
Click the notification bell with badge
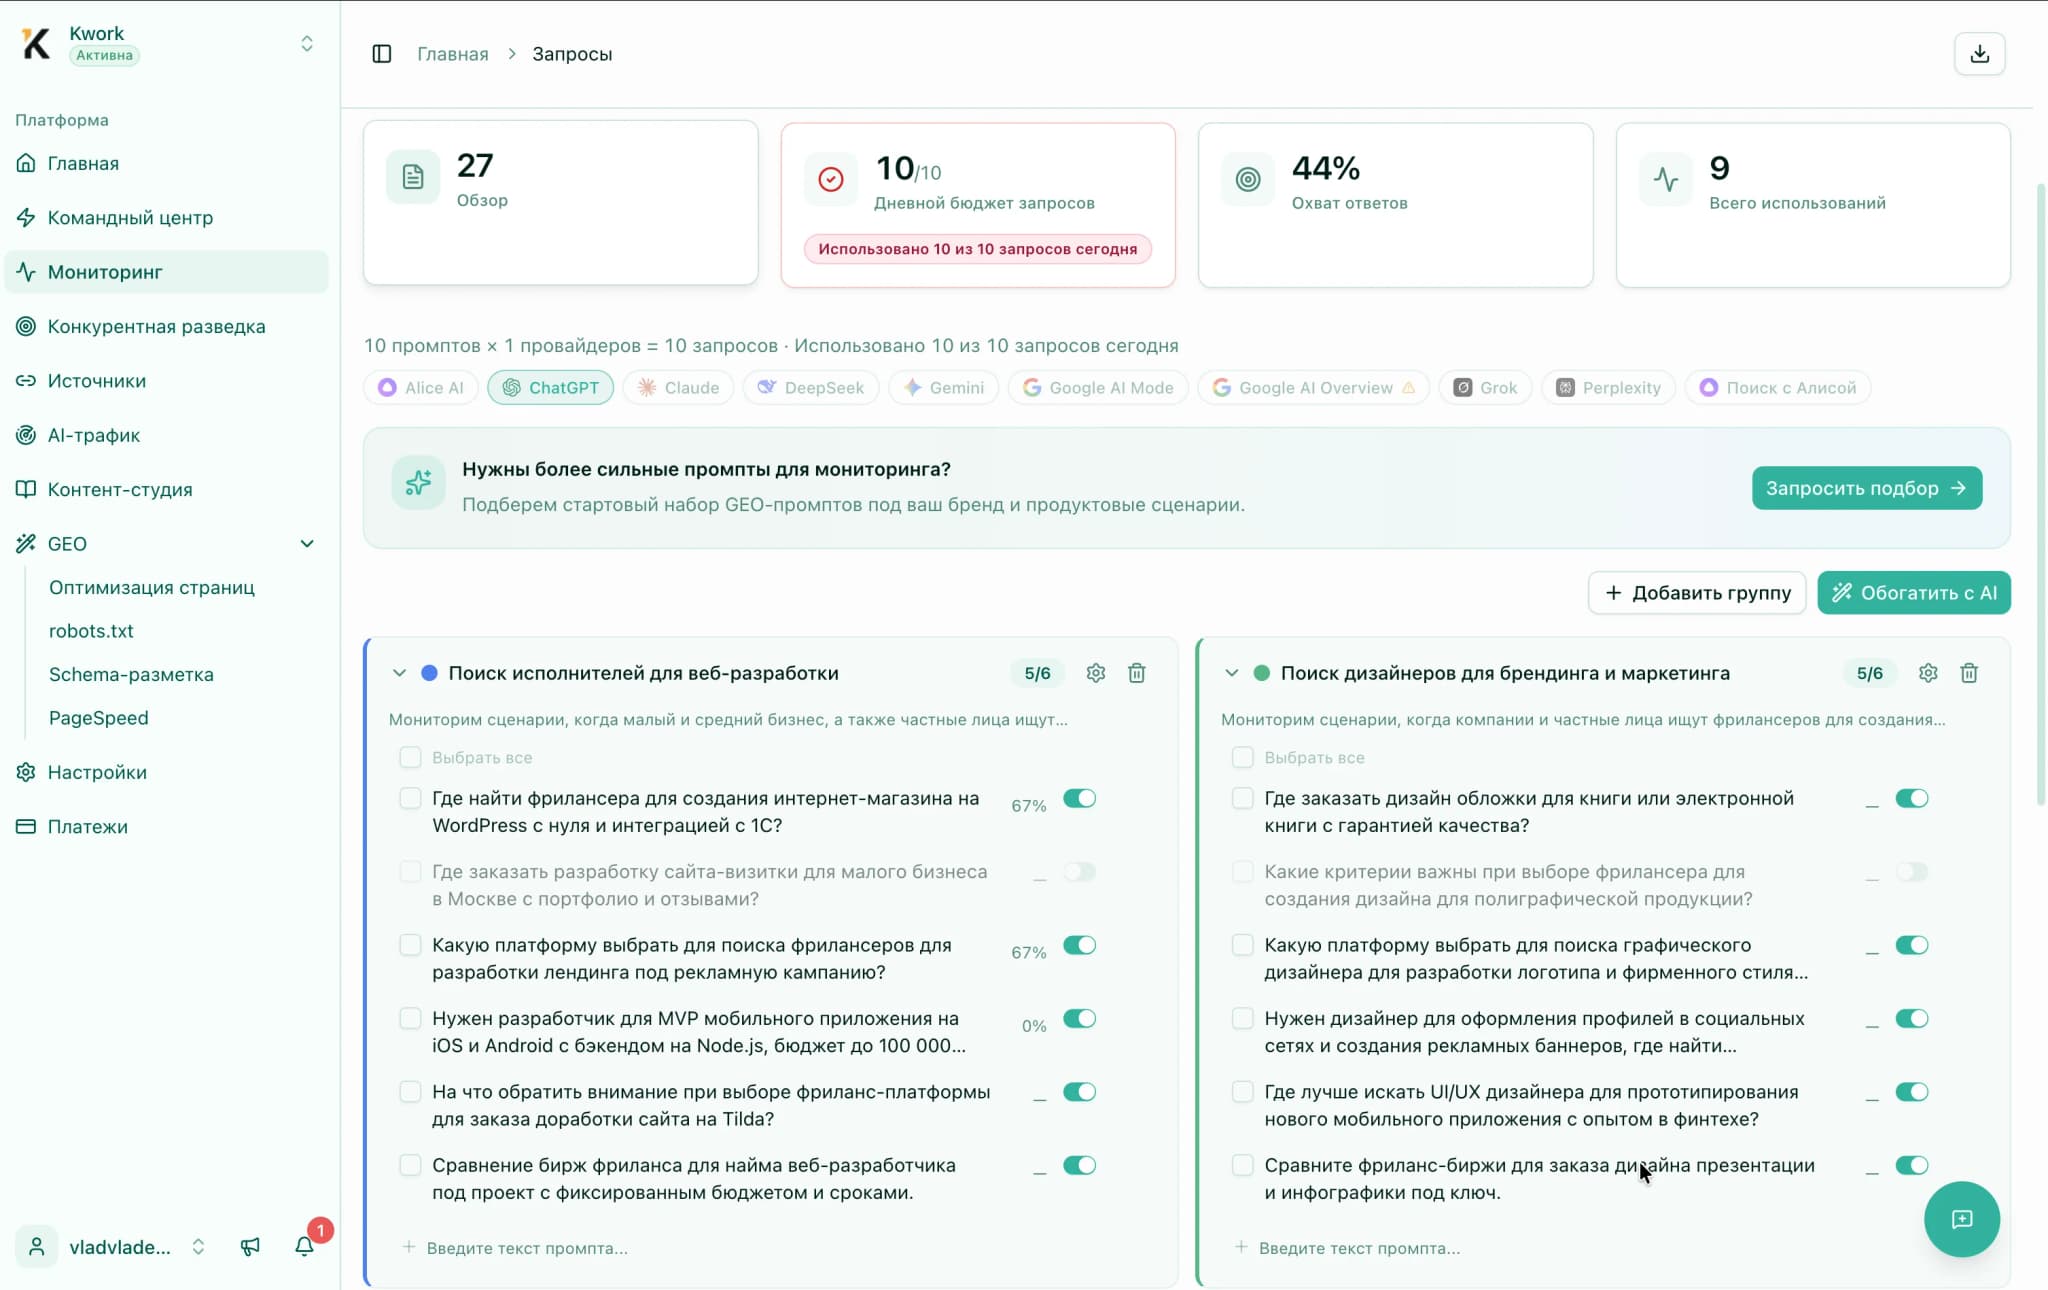tap(304, 1246)
